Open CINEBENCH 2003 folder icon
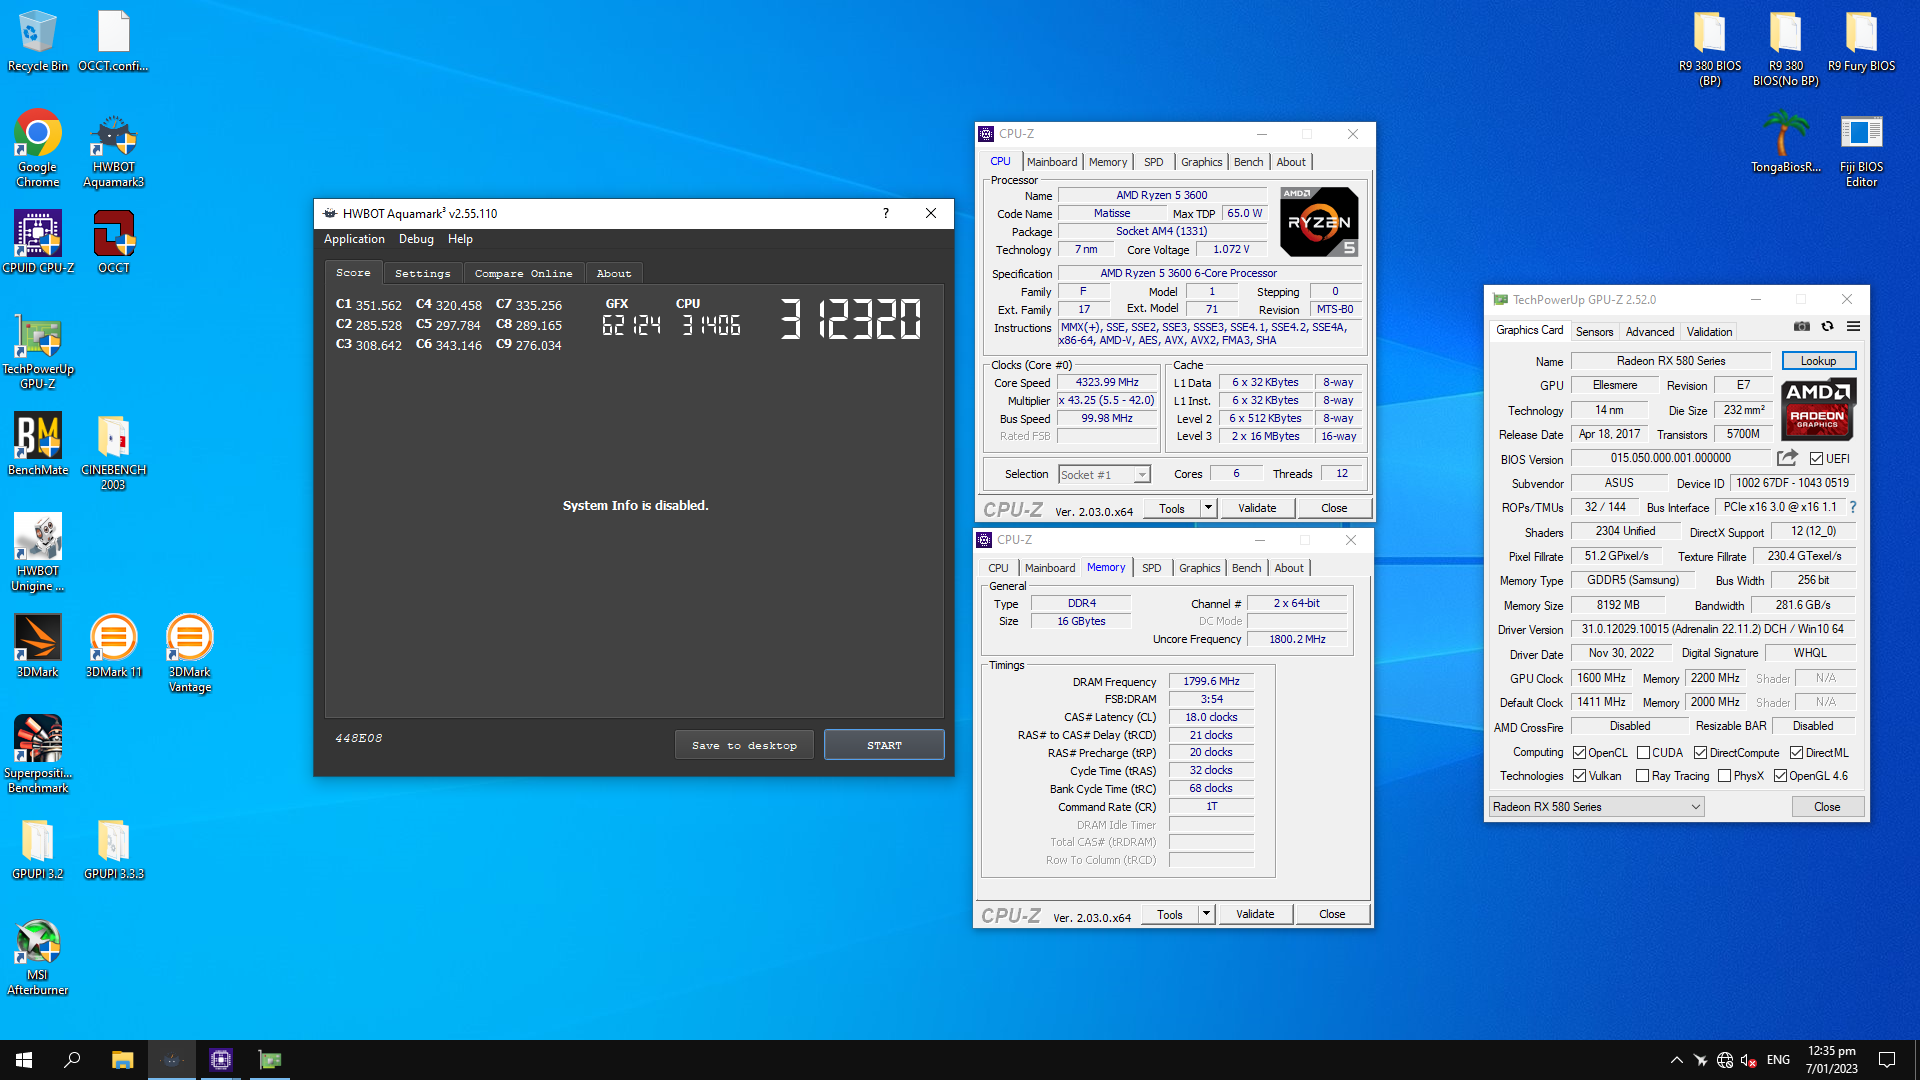 113,451
